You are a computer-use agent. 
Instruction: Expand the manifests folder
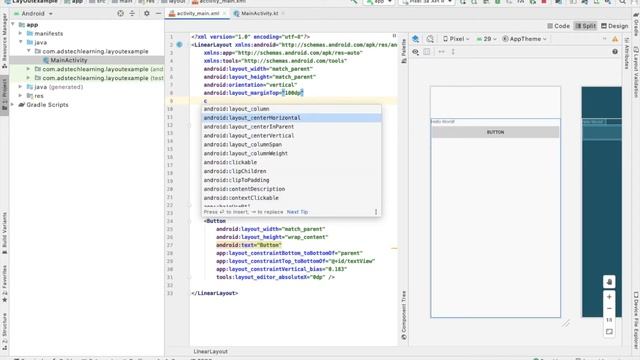pyautogui.click(x=20, y=33)
